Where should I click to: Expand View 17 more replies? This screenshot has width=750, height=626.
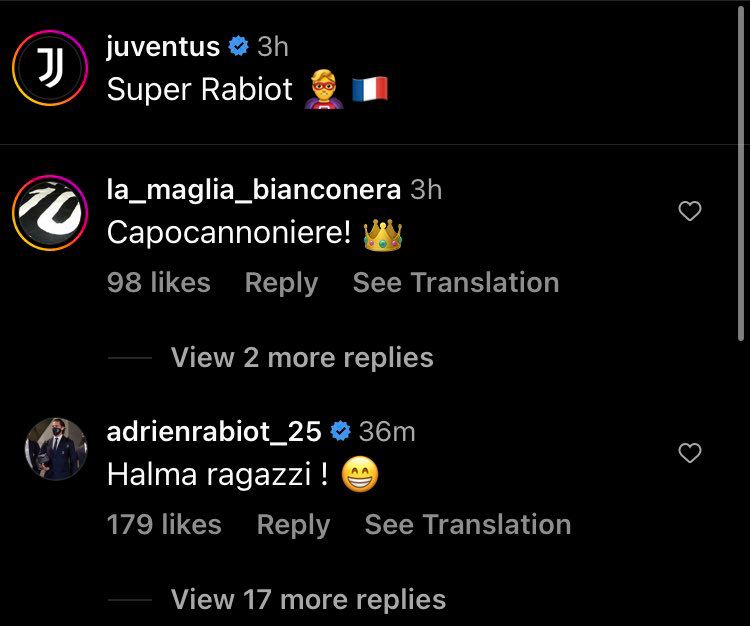[308, 599]
